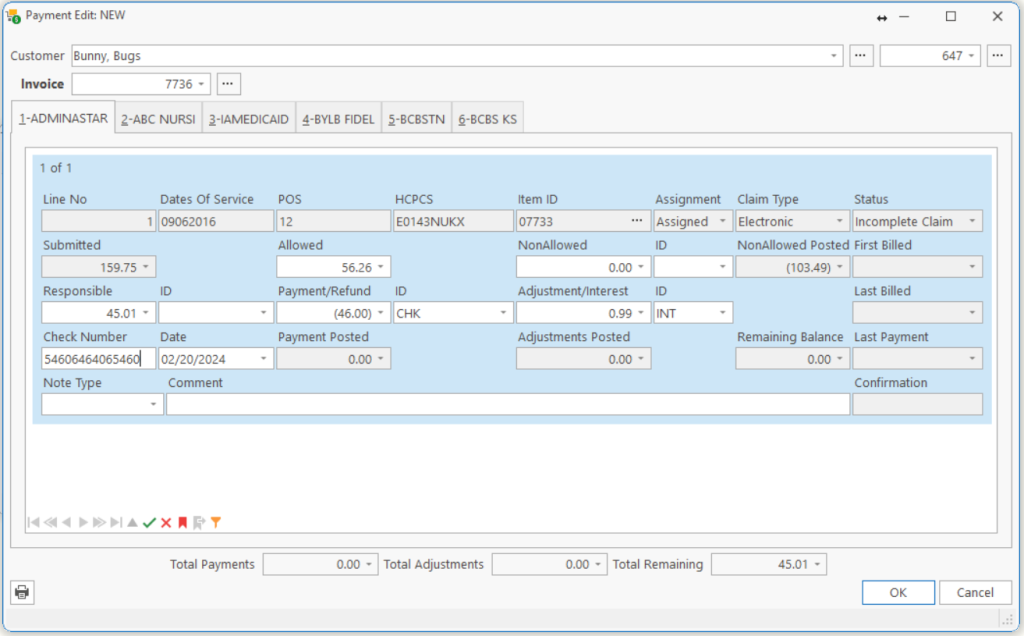The width and height of the screenshot is (1024, 636).
Task: Expand the Payment ID CHK dropdown
Action: pyautogui.click(x=503, y=313)
